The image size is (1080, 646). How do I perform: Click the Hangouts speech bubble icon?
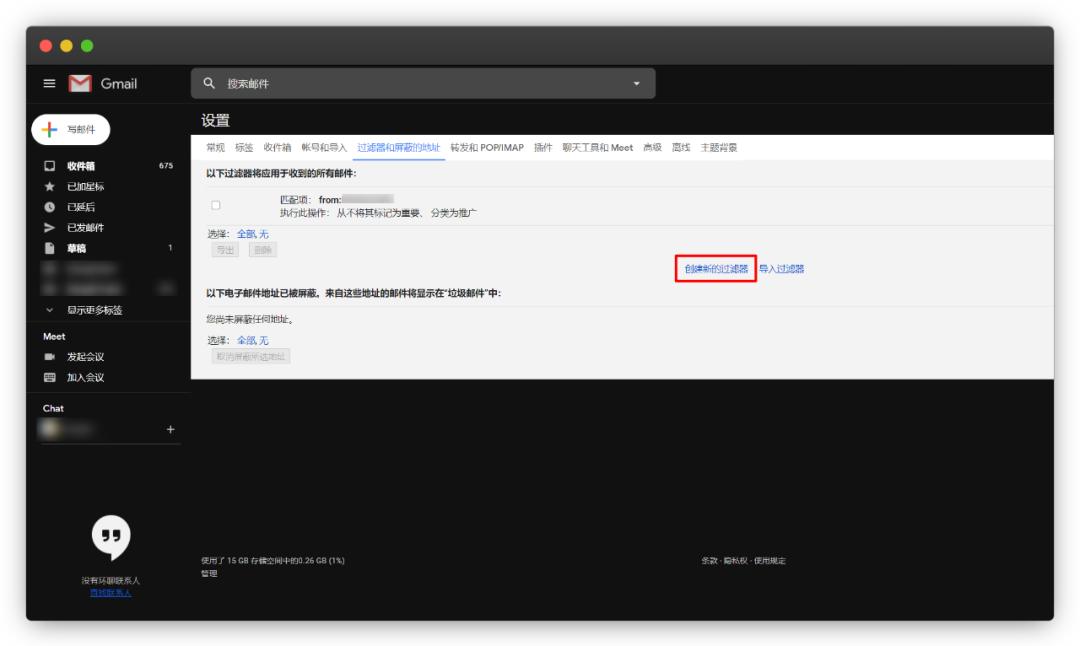tap(110, 536)
